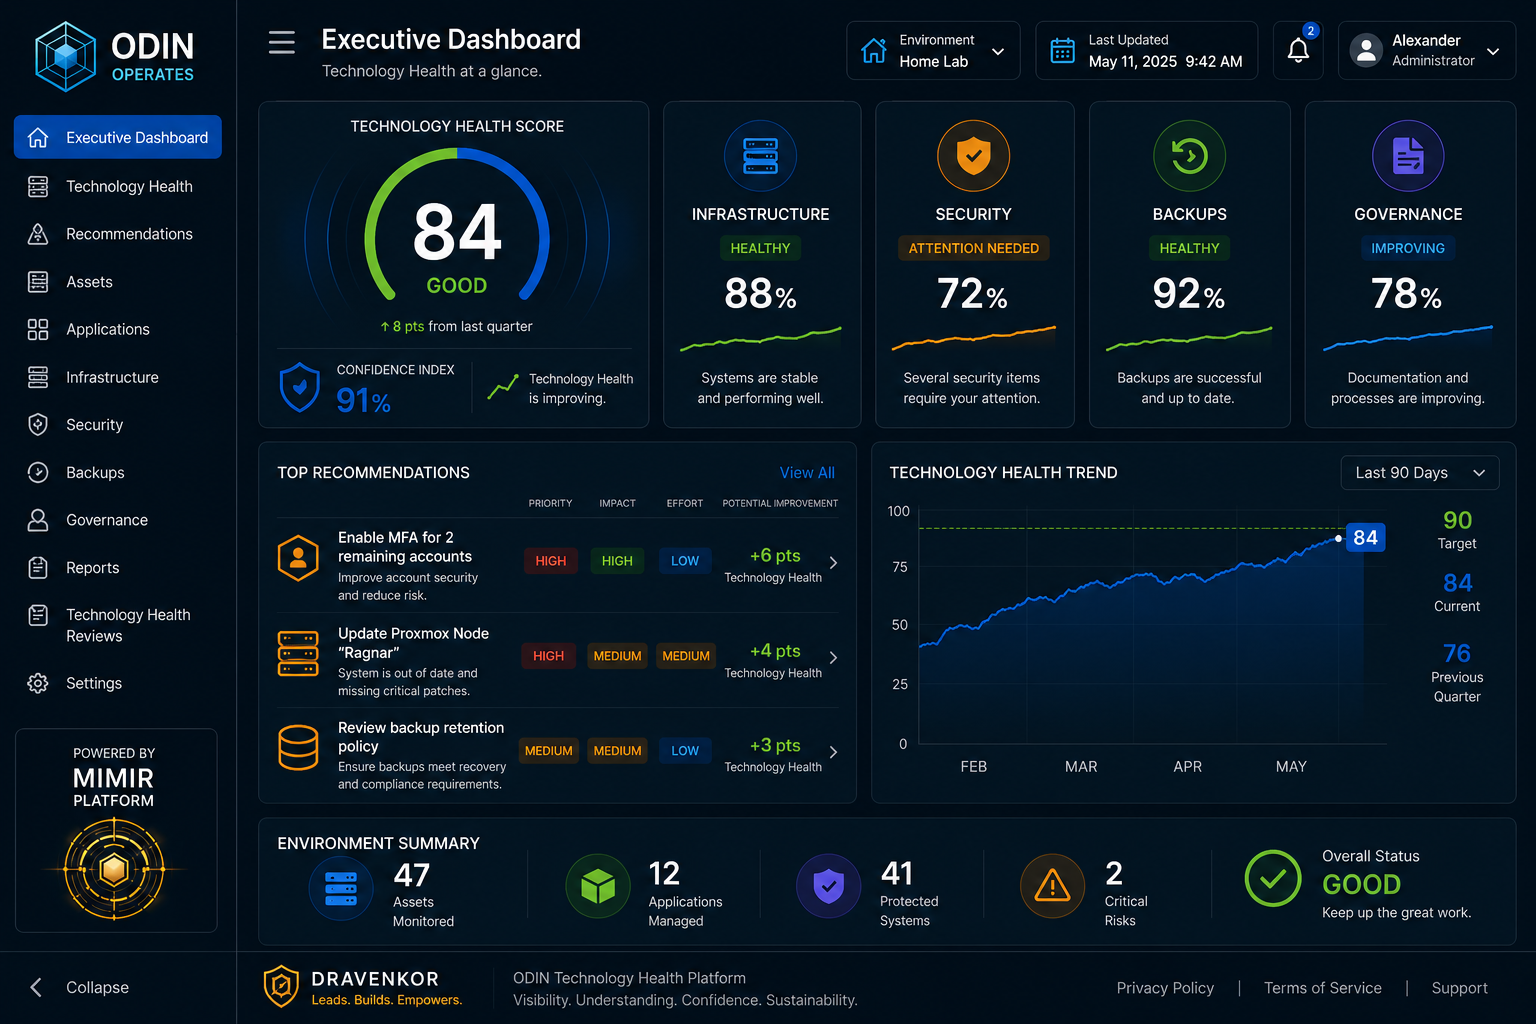Click the 90 Target value
The image size is (1536, 1024).
(1457, 520)
